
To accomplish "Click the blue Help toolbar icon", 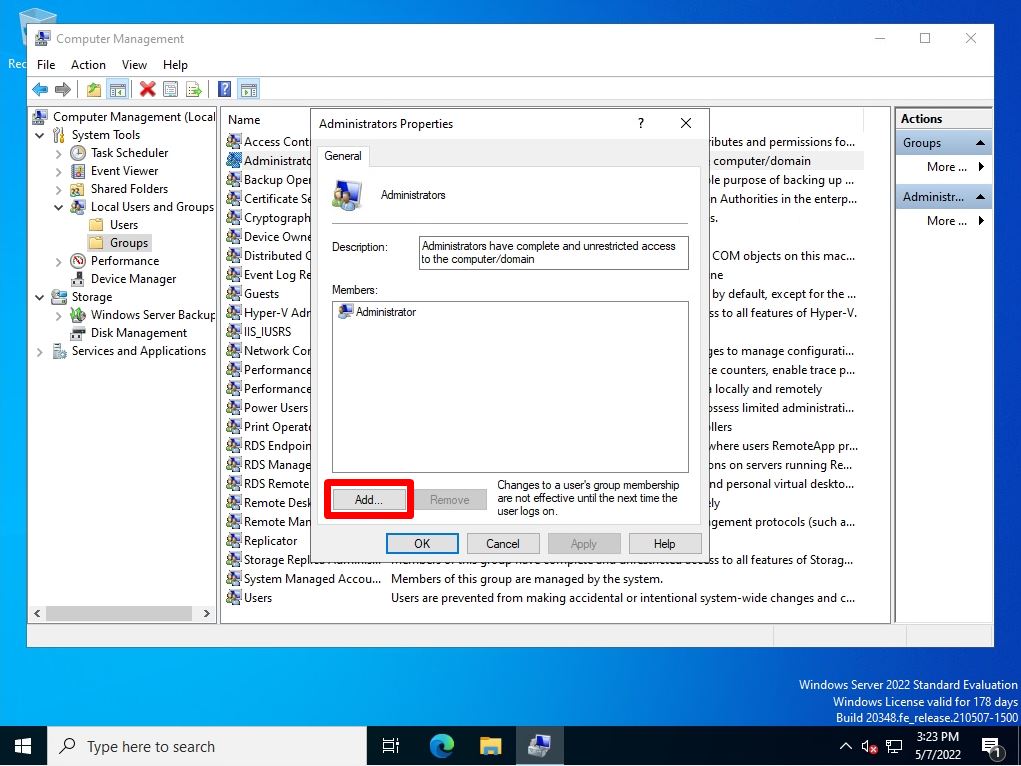I will [224, 89].
